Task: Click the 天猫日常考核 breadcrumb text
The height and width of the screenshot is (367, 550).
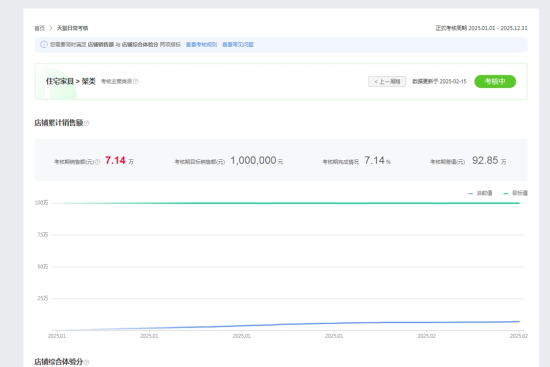Action: coord(73,28)
